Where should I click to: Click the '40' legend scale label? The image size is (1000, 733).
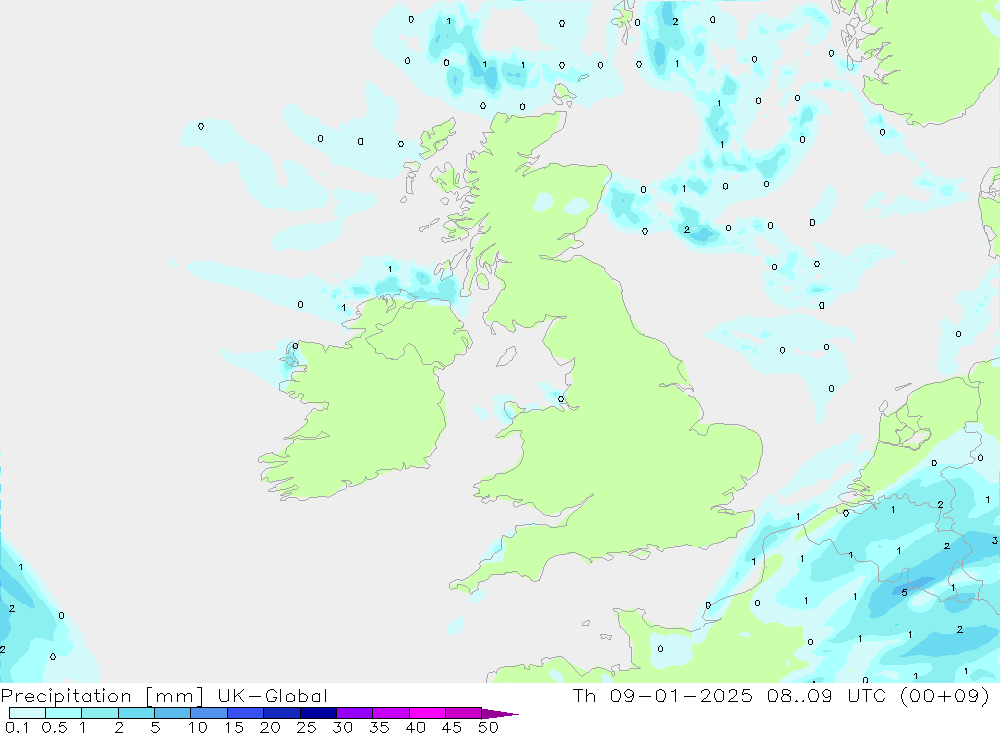(416, 727)
